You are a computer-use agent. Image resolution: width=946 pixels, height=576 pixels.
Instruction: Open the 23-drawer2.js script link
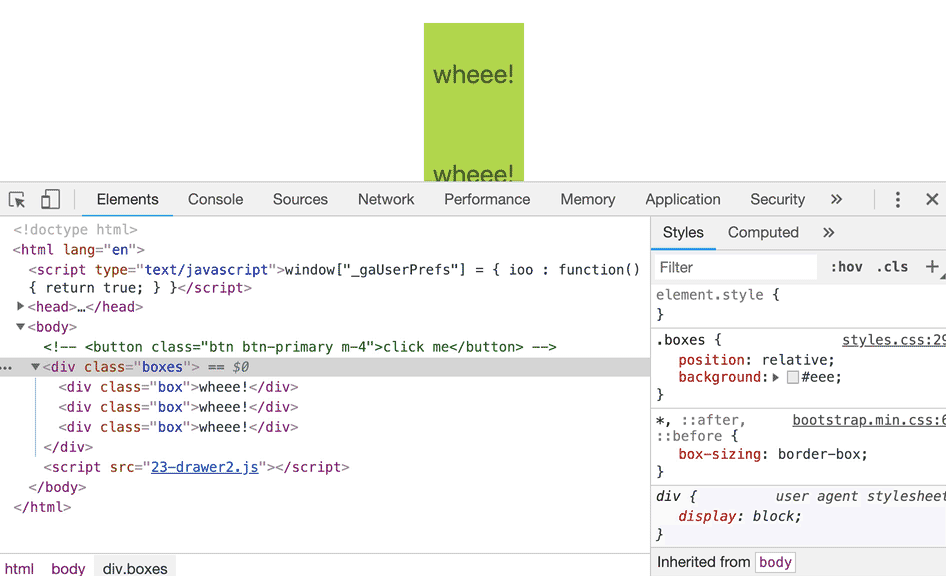(205, 467)
